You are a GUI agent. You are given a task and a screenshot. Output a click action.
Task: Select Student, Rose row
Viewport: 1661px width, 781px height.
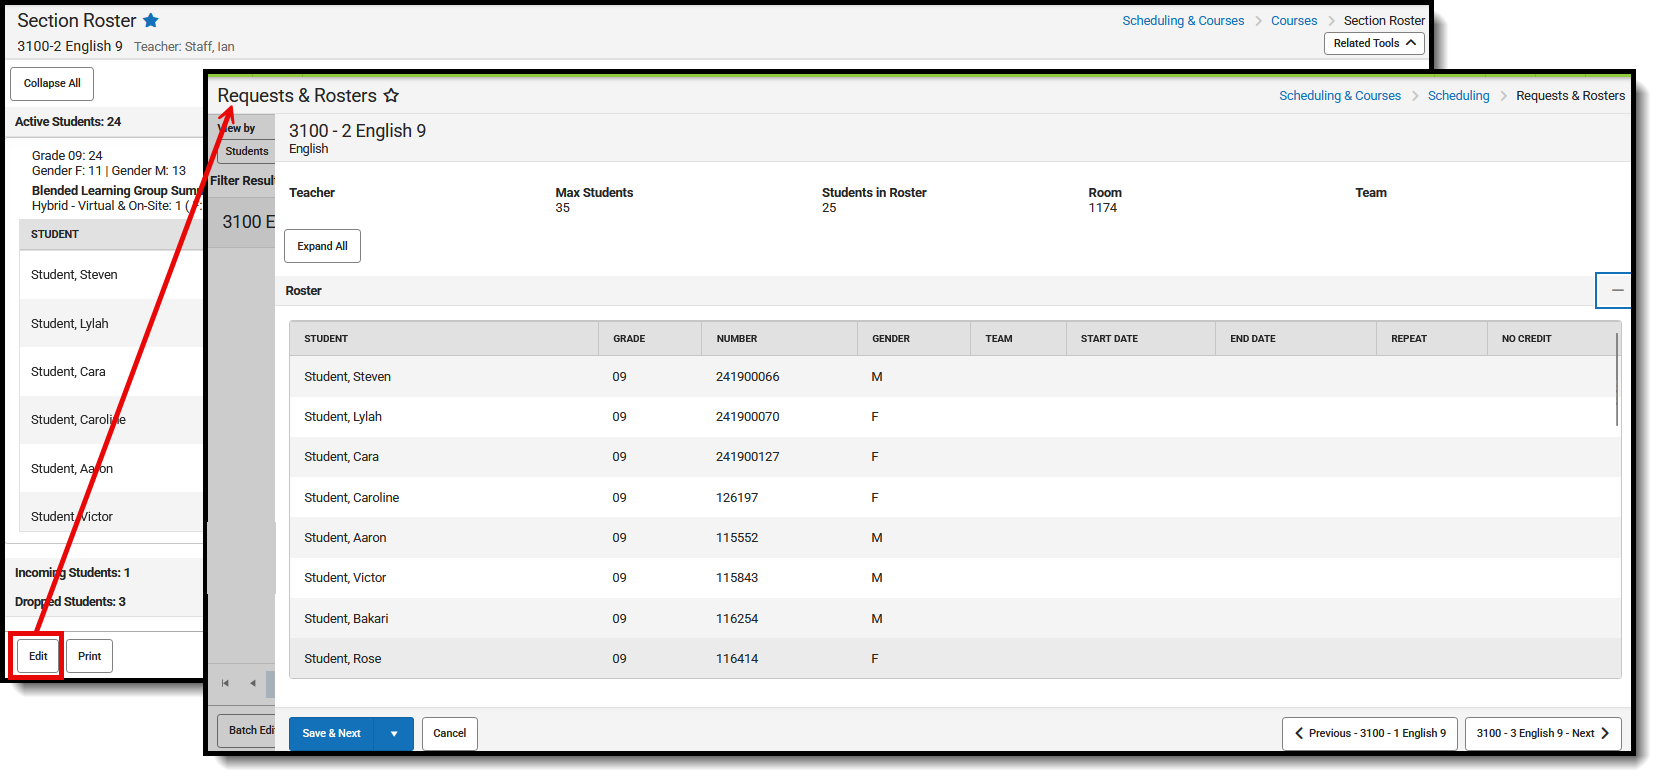coord(955,659)
